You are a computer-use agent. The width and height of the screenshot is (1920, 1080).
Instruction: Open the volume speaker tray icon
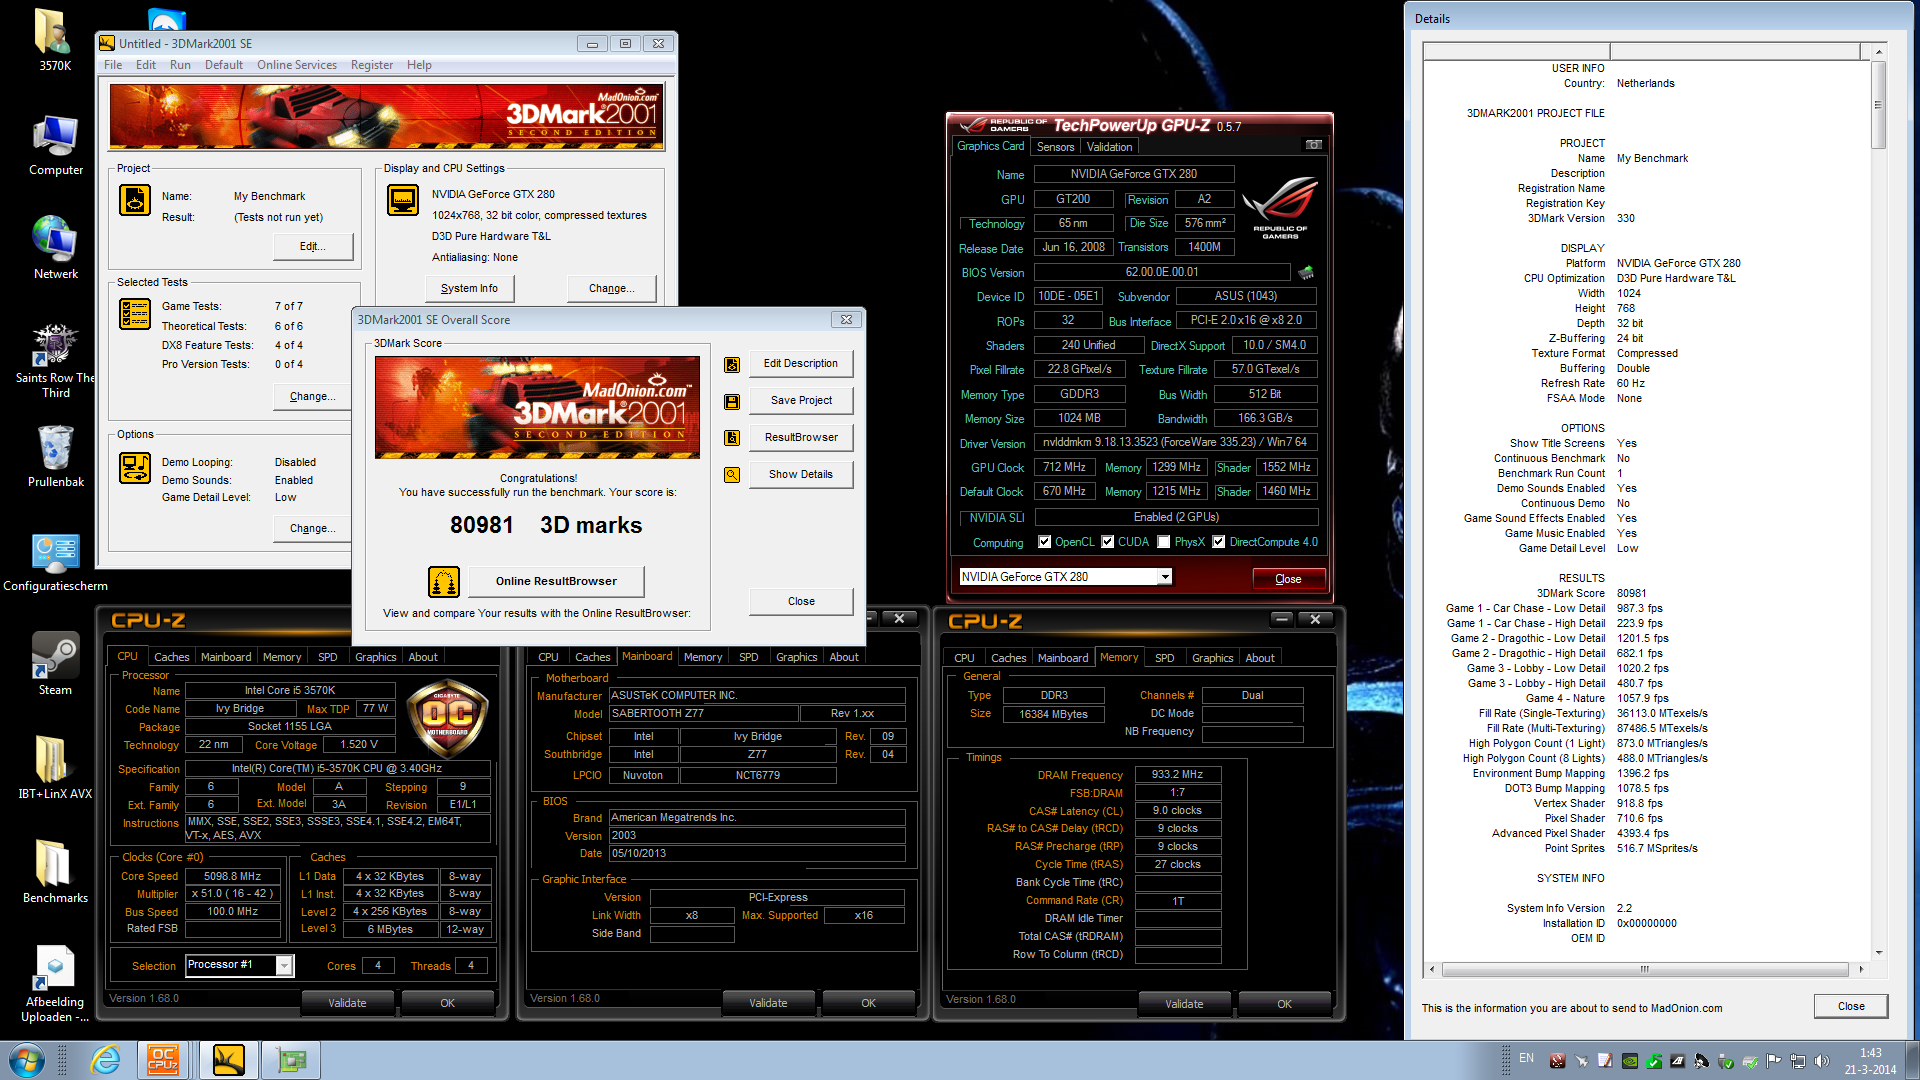pos(1821,1061)
